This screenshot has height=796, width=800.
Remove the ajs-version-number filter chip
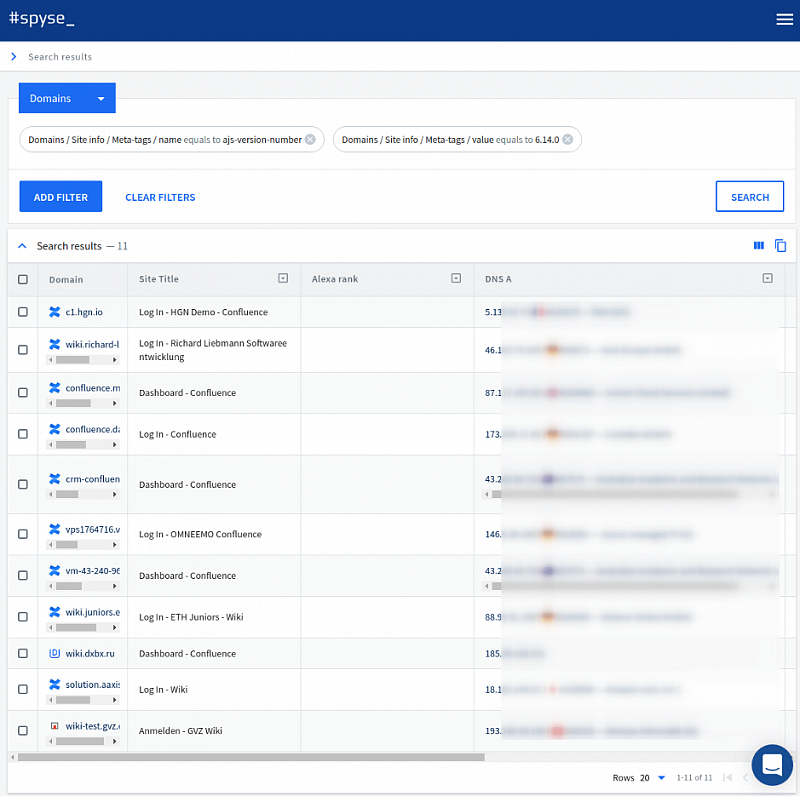(310, 139)
